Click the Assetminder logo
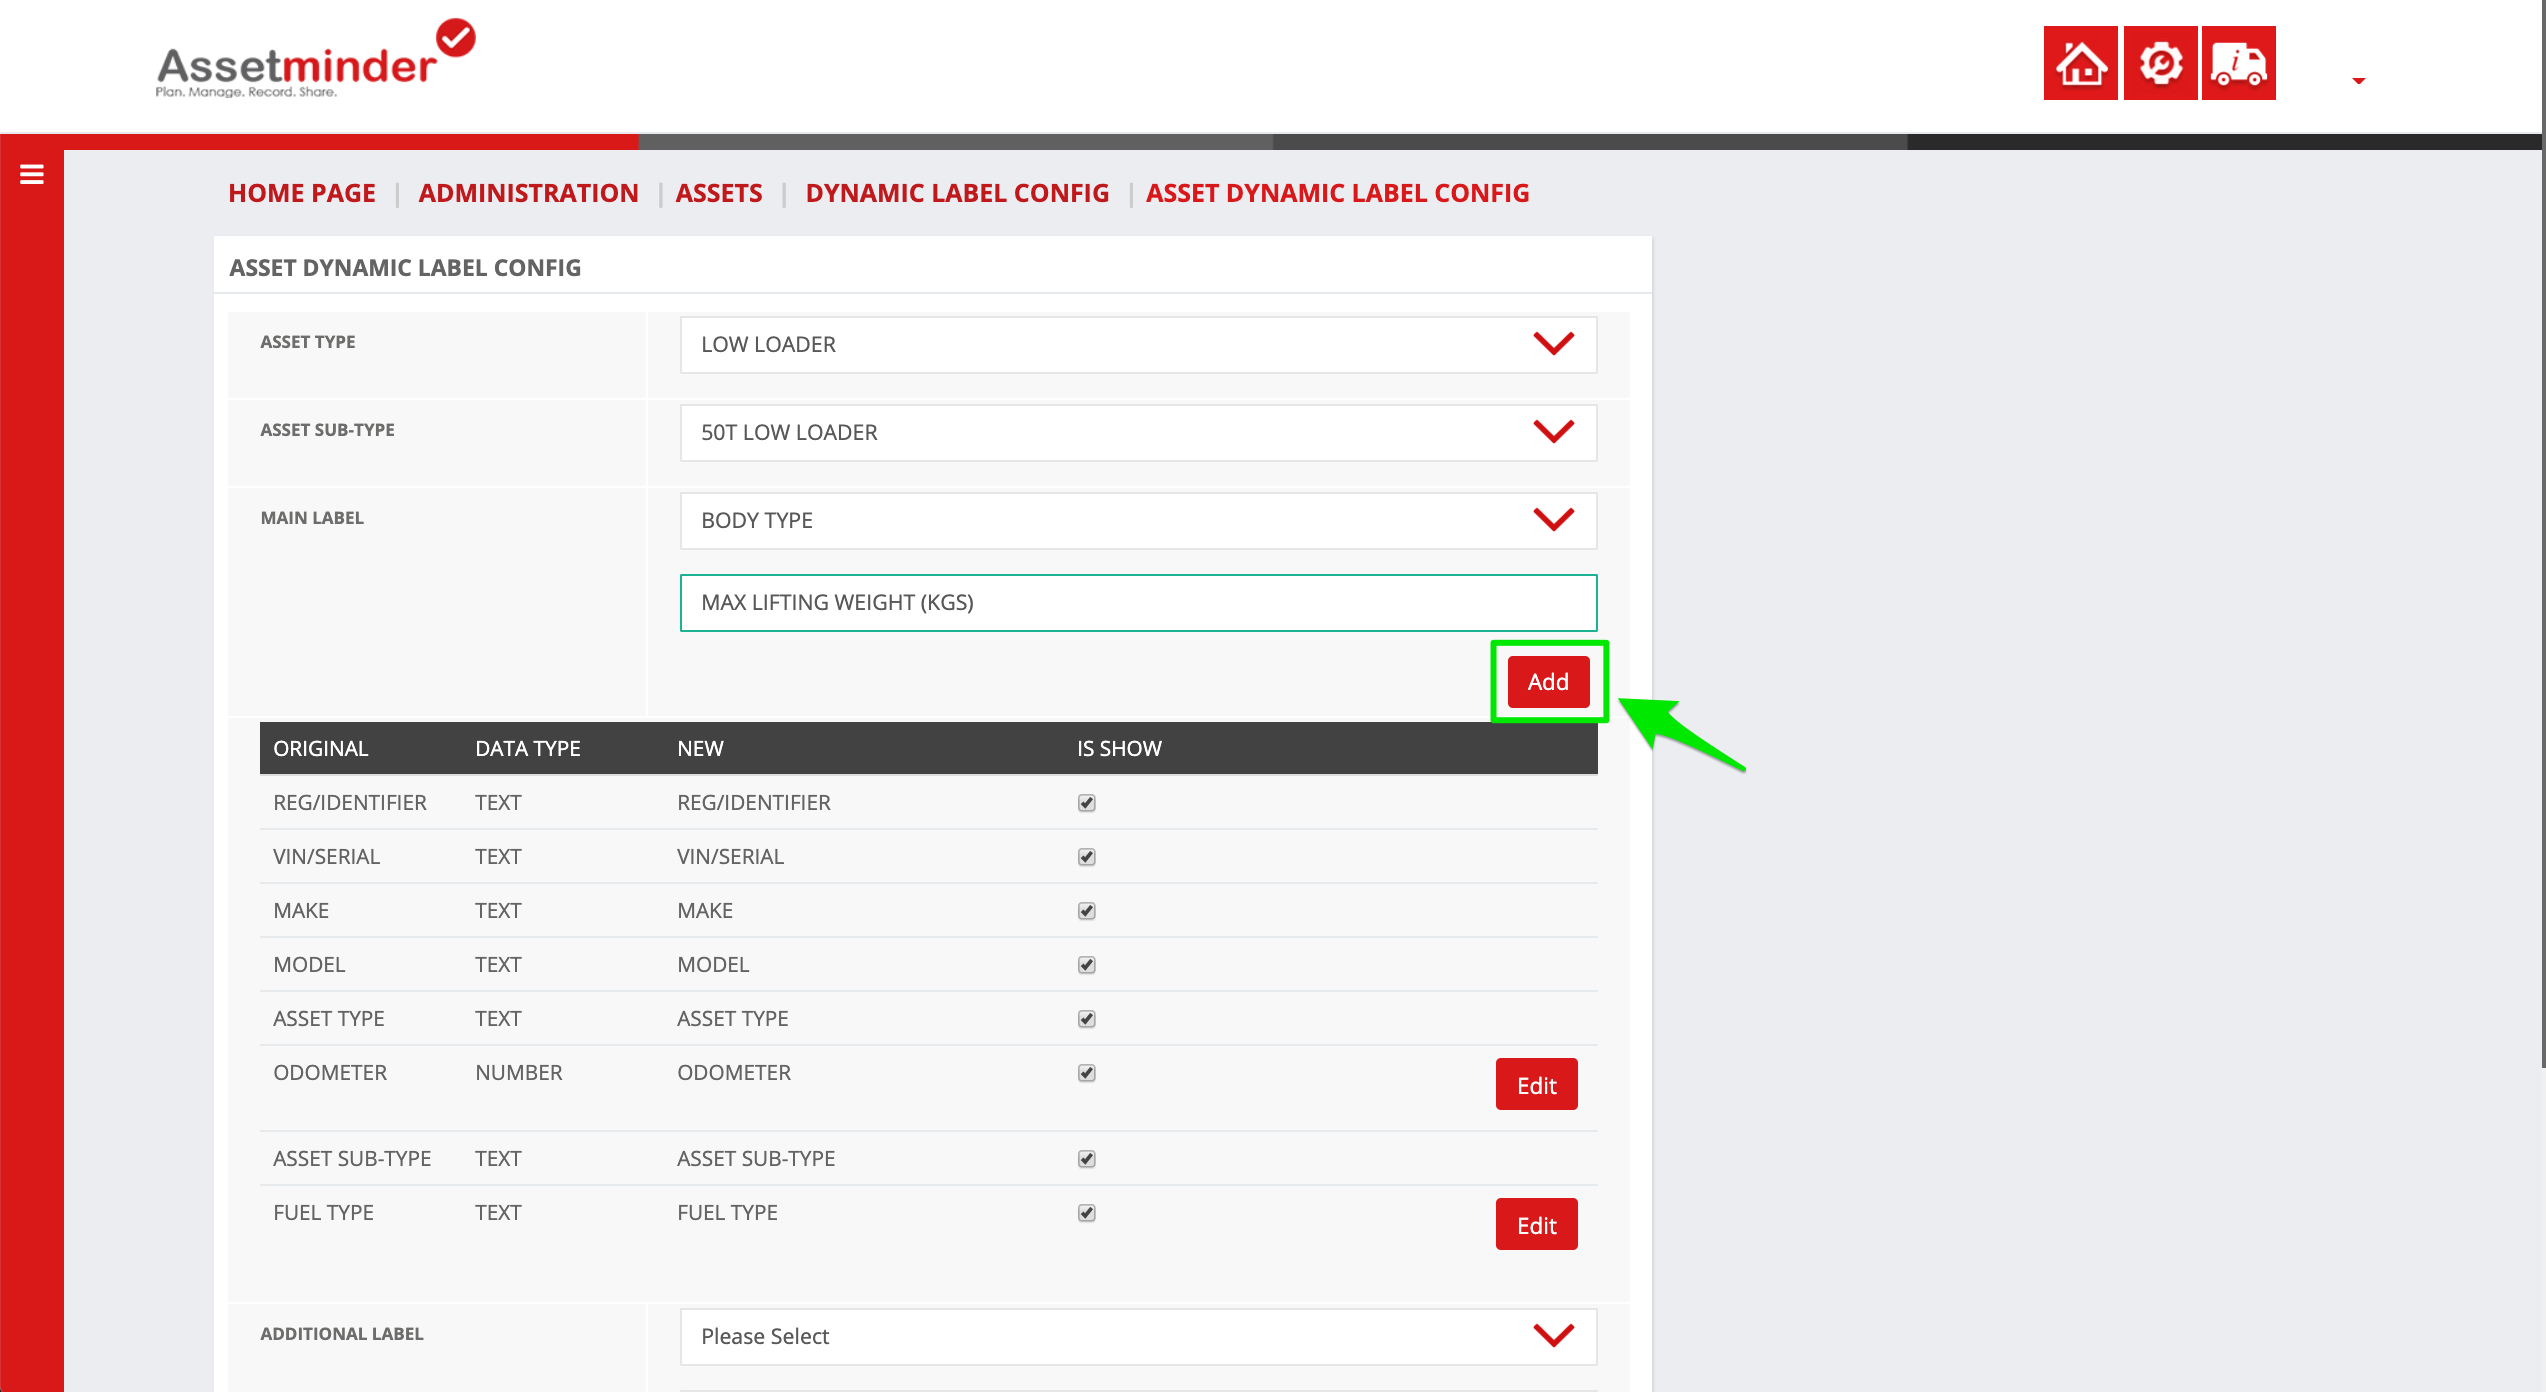 [x=315, y=60]
